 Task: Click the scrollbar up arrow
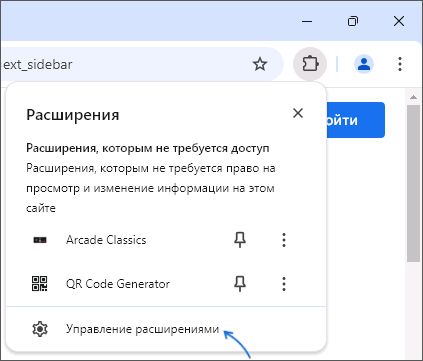pyautogui.click(x=413, y=97)
